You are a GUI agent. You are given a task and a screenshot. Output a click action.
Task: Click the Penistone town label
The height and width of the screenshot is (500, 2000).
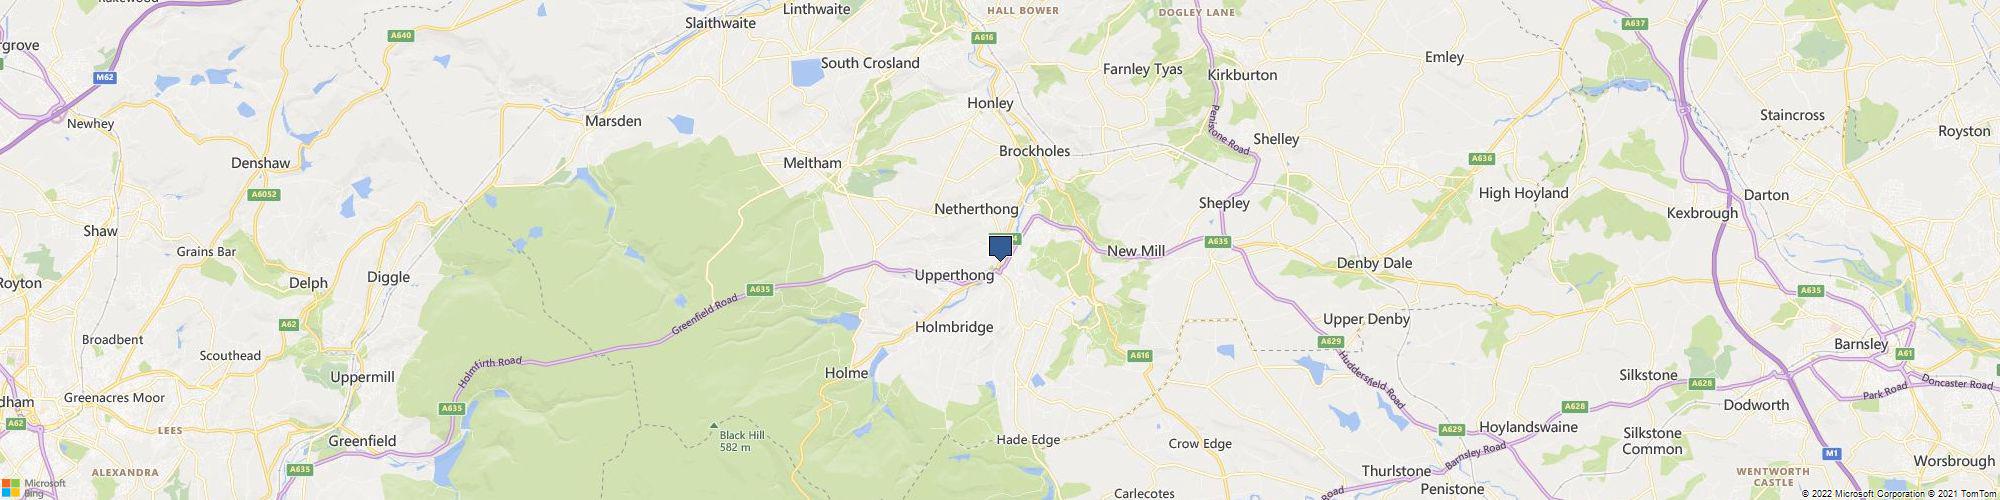coord(1452,489)
